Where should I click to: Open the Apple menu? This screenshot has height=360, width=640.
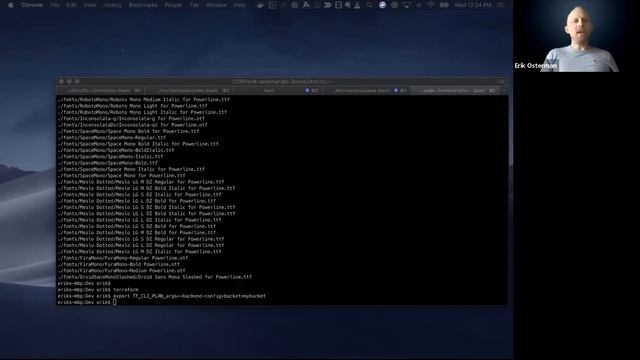[11, 5]
